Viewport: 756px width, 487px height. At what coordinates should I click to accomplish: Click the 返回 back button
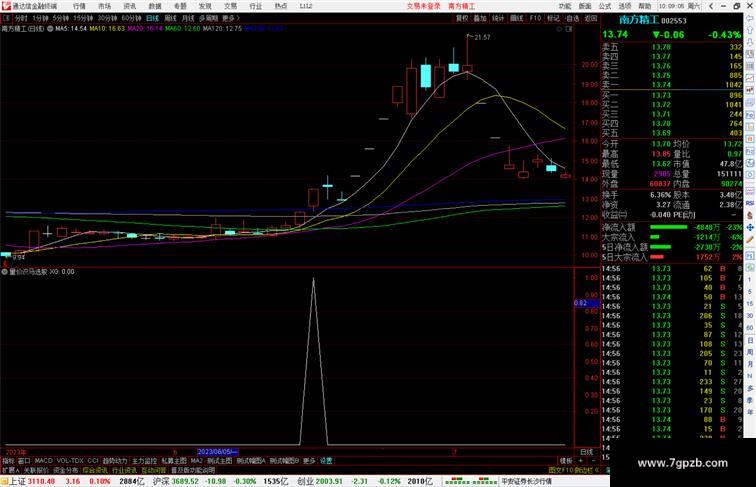tap(591, 18)
